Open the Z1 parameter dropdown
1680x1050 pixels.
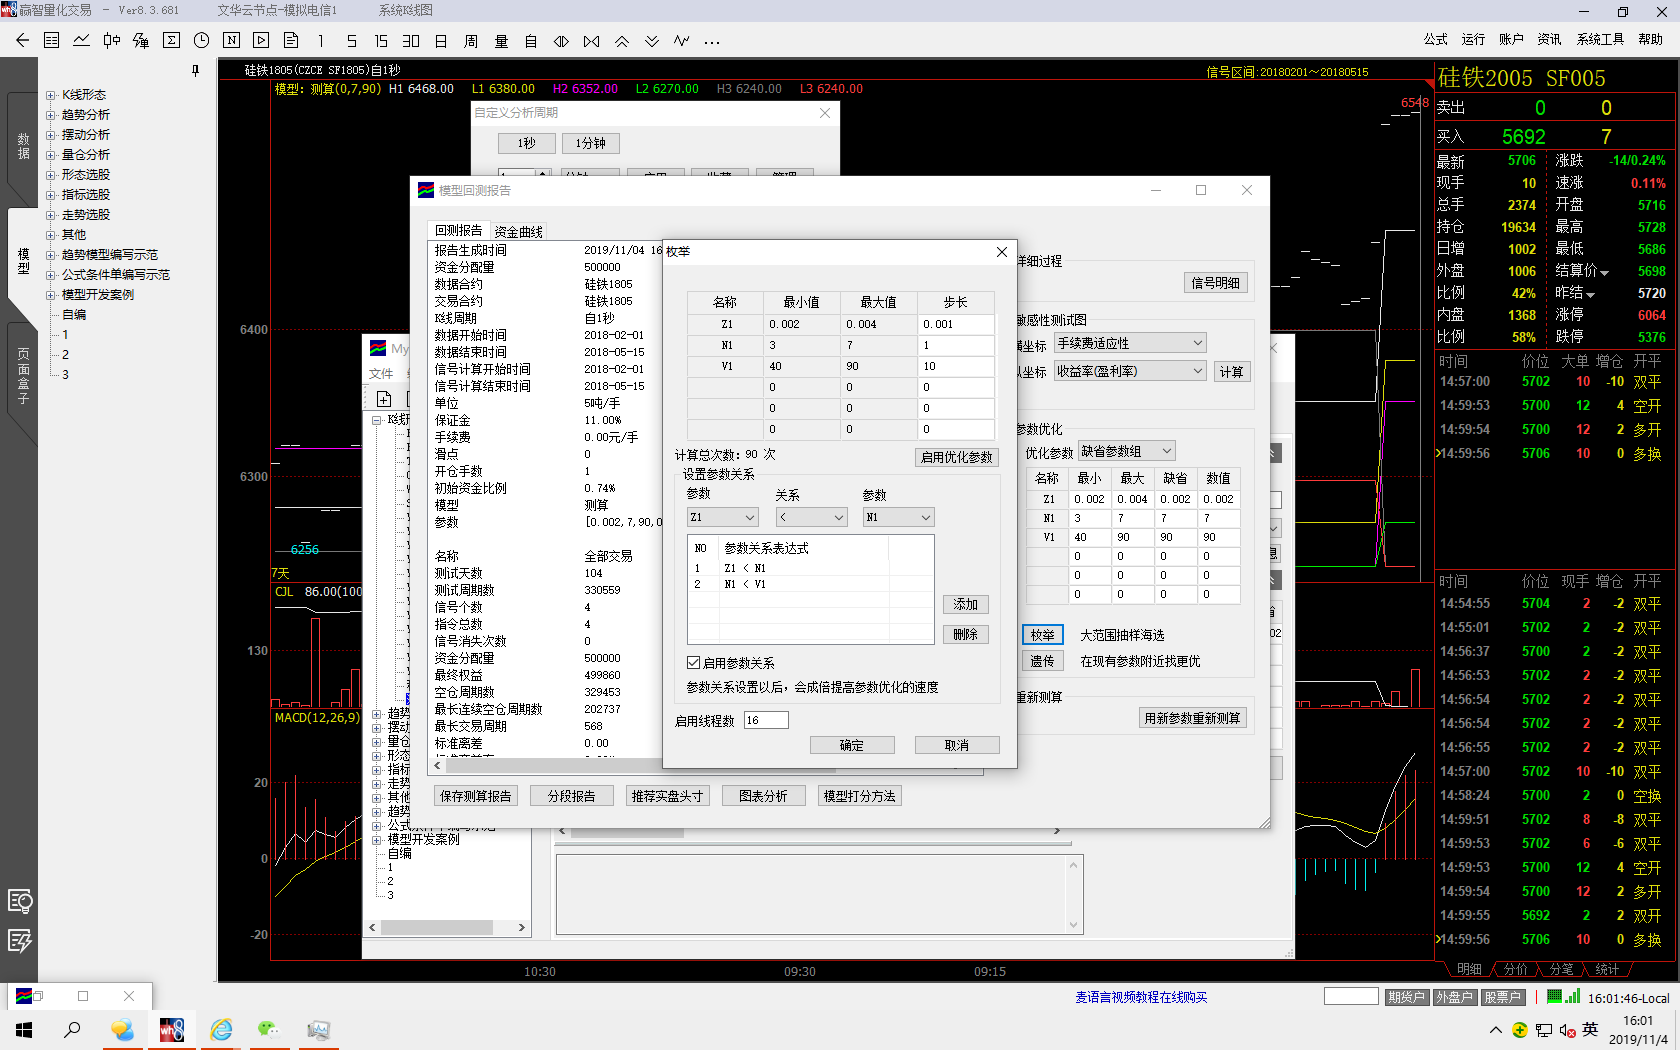(x=722, y=517)
